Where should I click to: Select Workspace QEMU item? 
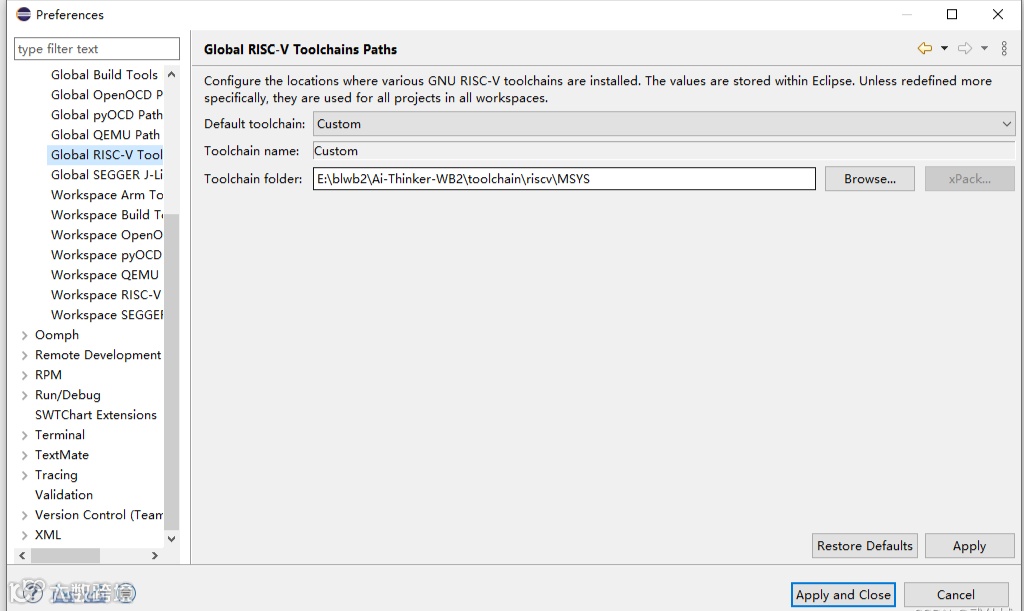click(x=104, y=275)
